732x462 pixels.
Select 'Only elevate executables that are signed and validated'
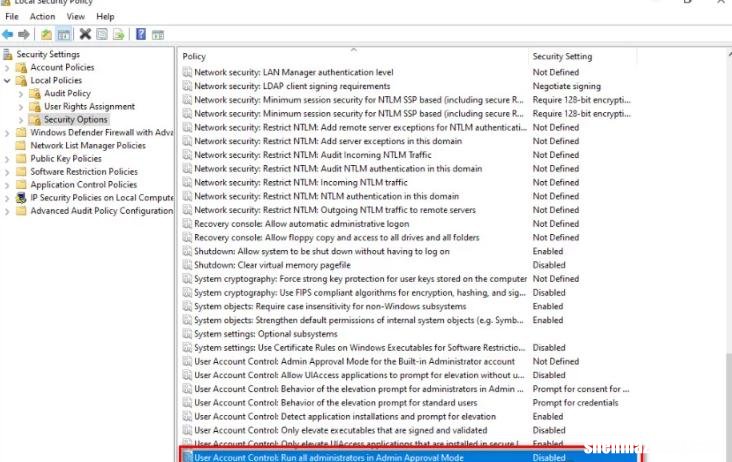coord(340,430)
